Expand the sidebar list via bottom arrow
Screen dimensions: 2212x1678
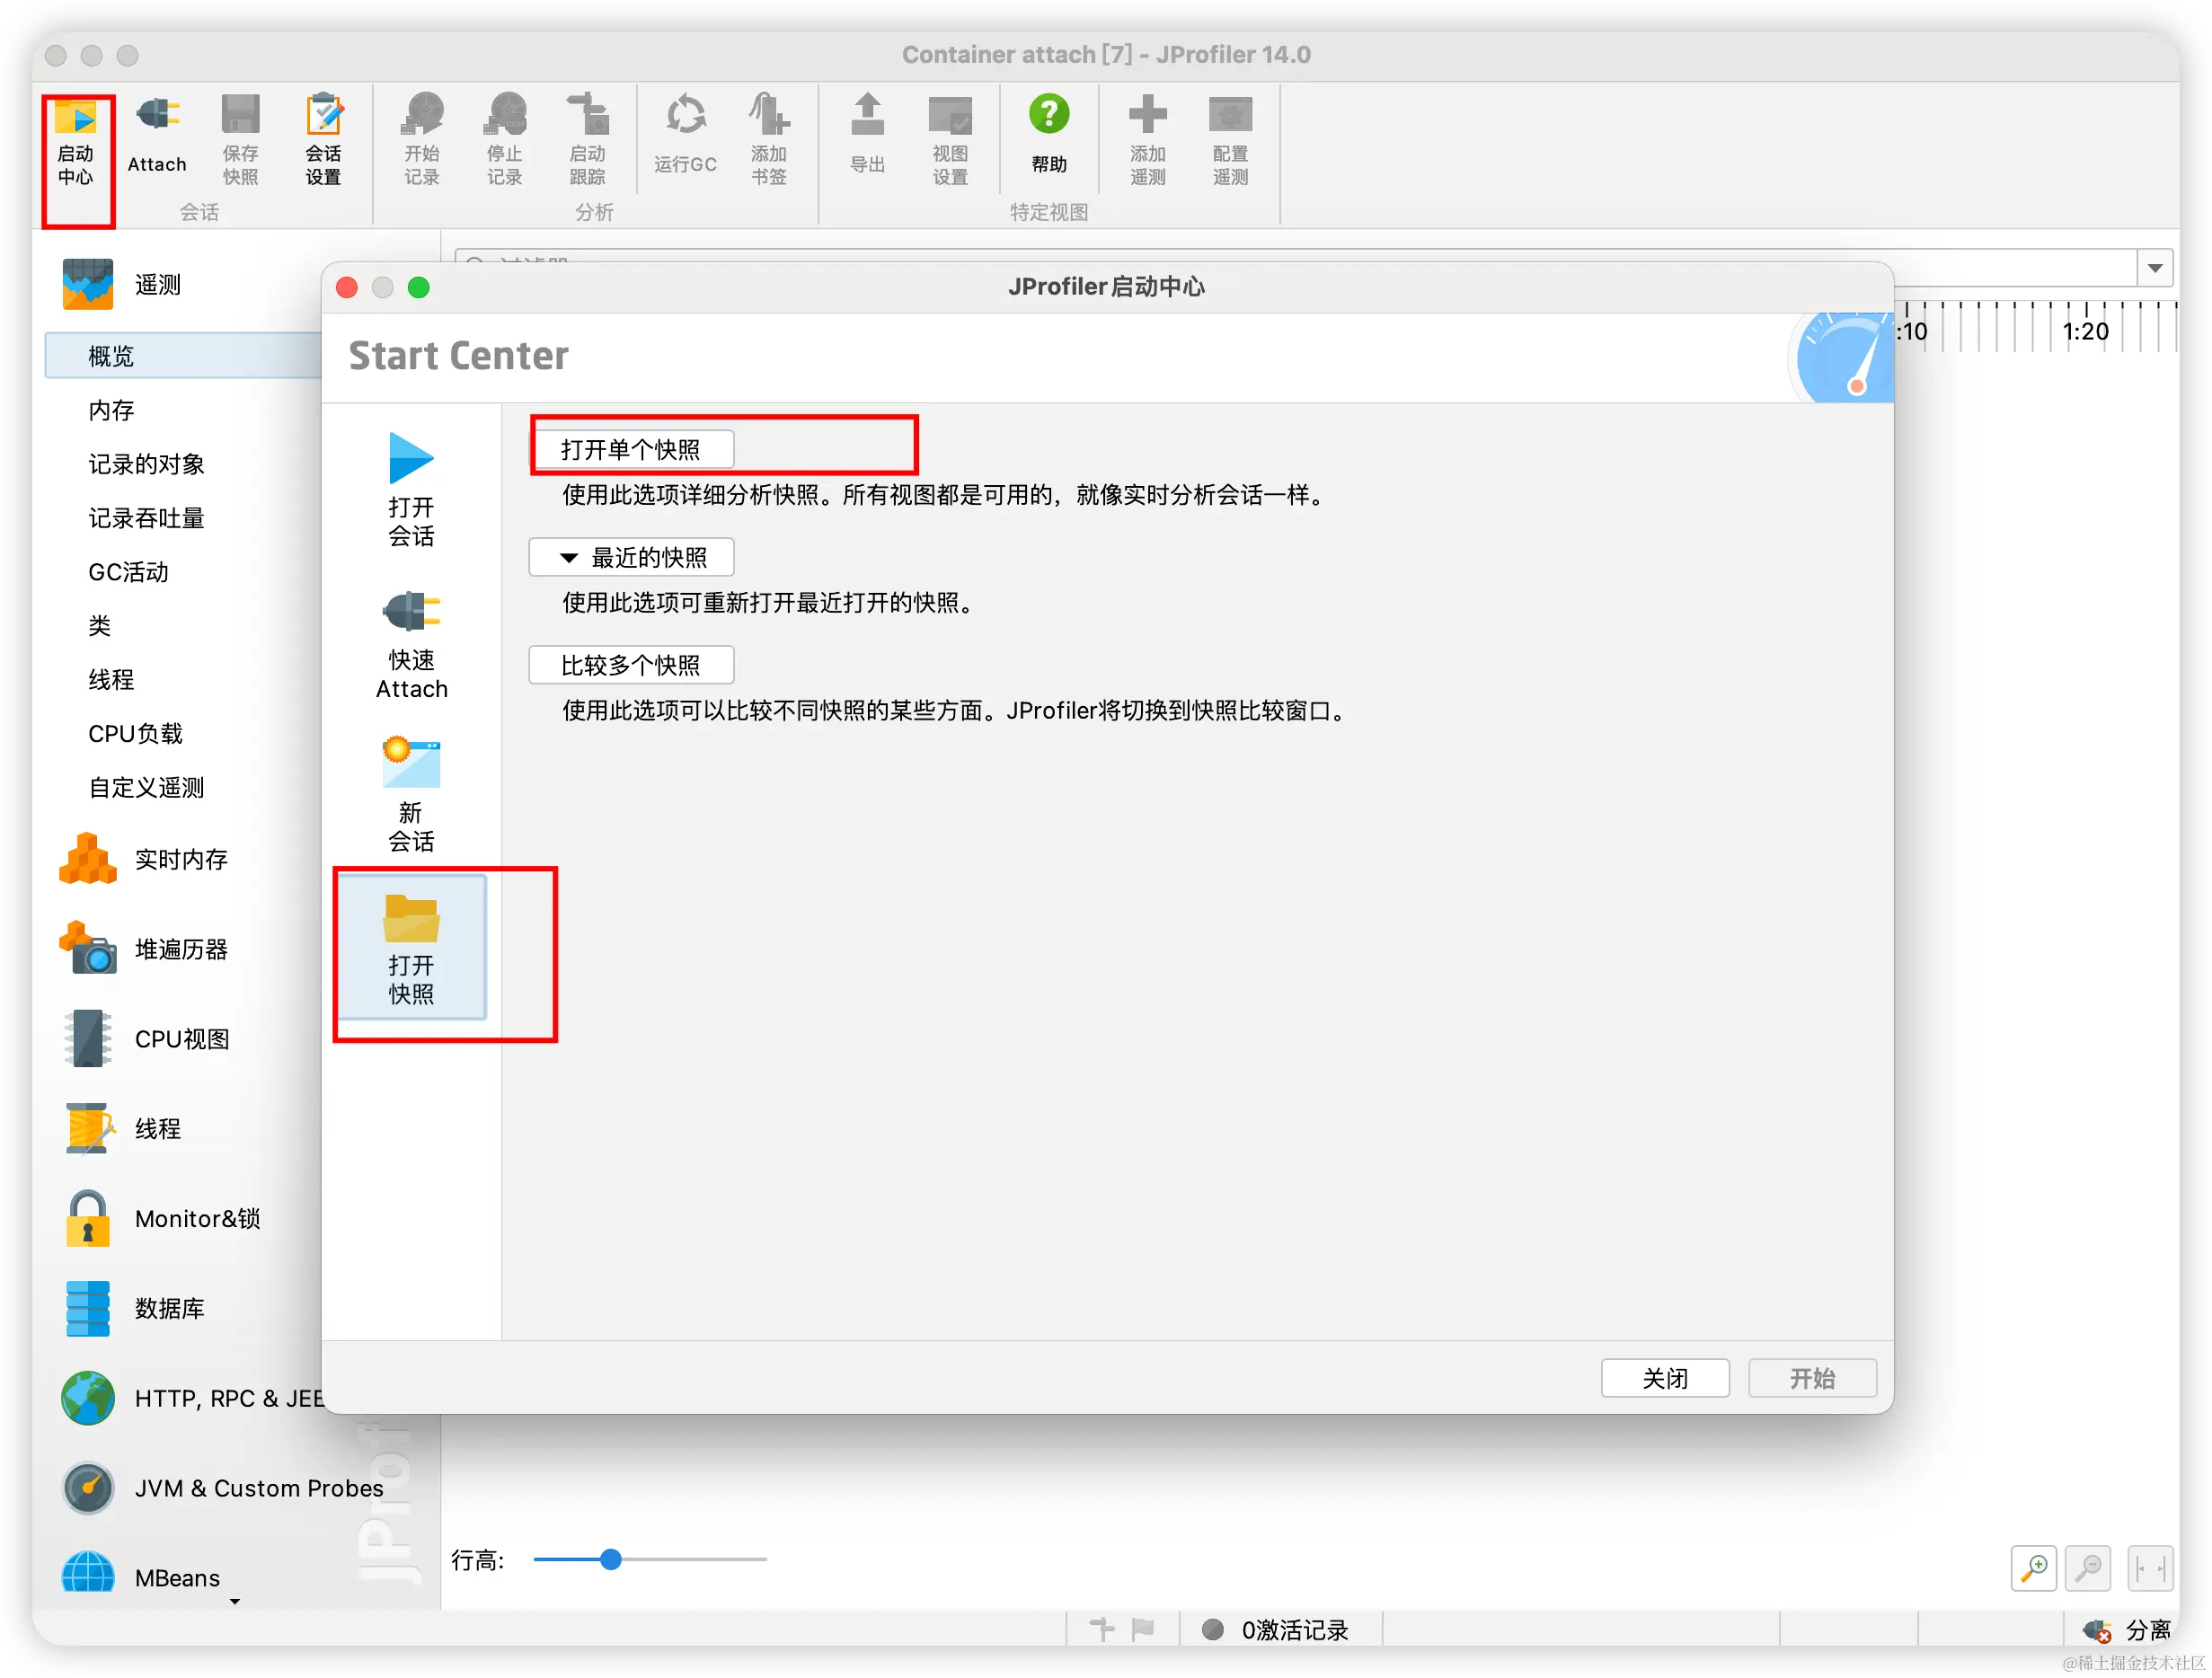coord(235,1602)
